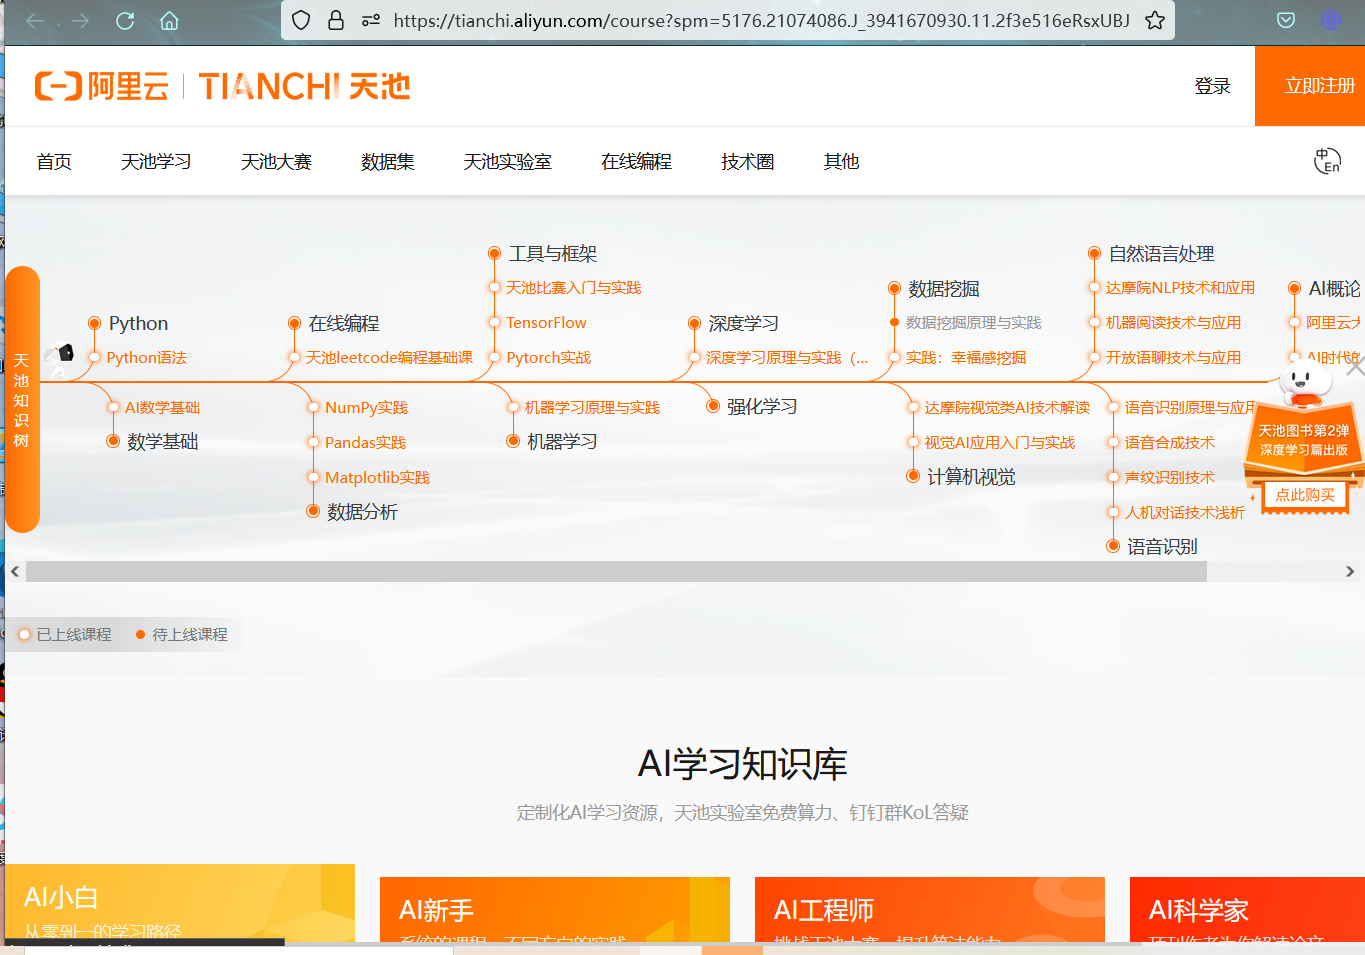1365x955 pixels.
Task: Click the shield tracking protection icon
Action: 301,20
